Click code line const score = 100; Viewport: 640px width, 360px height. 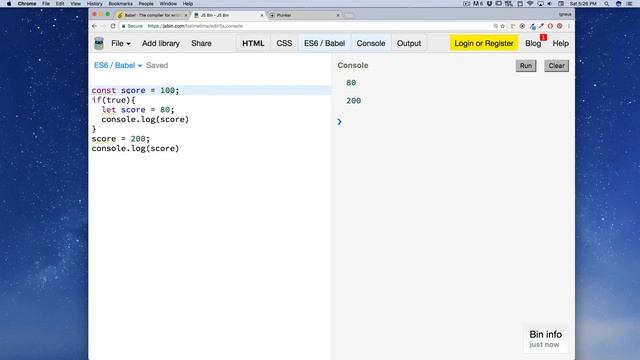(135, 90)
